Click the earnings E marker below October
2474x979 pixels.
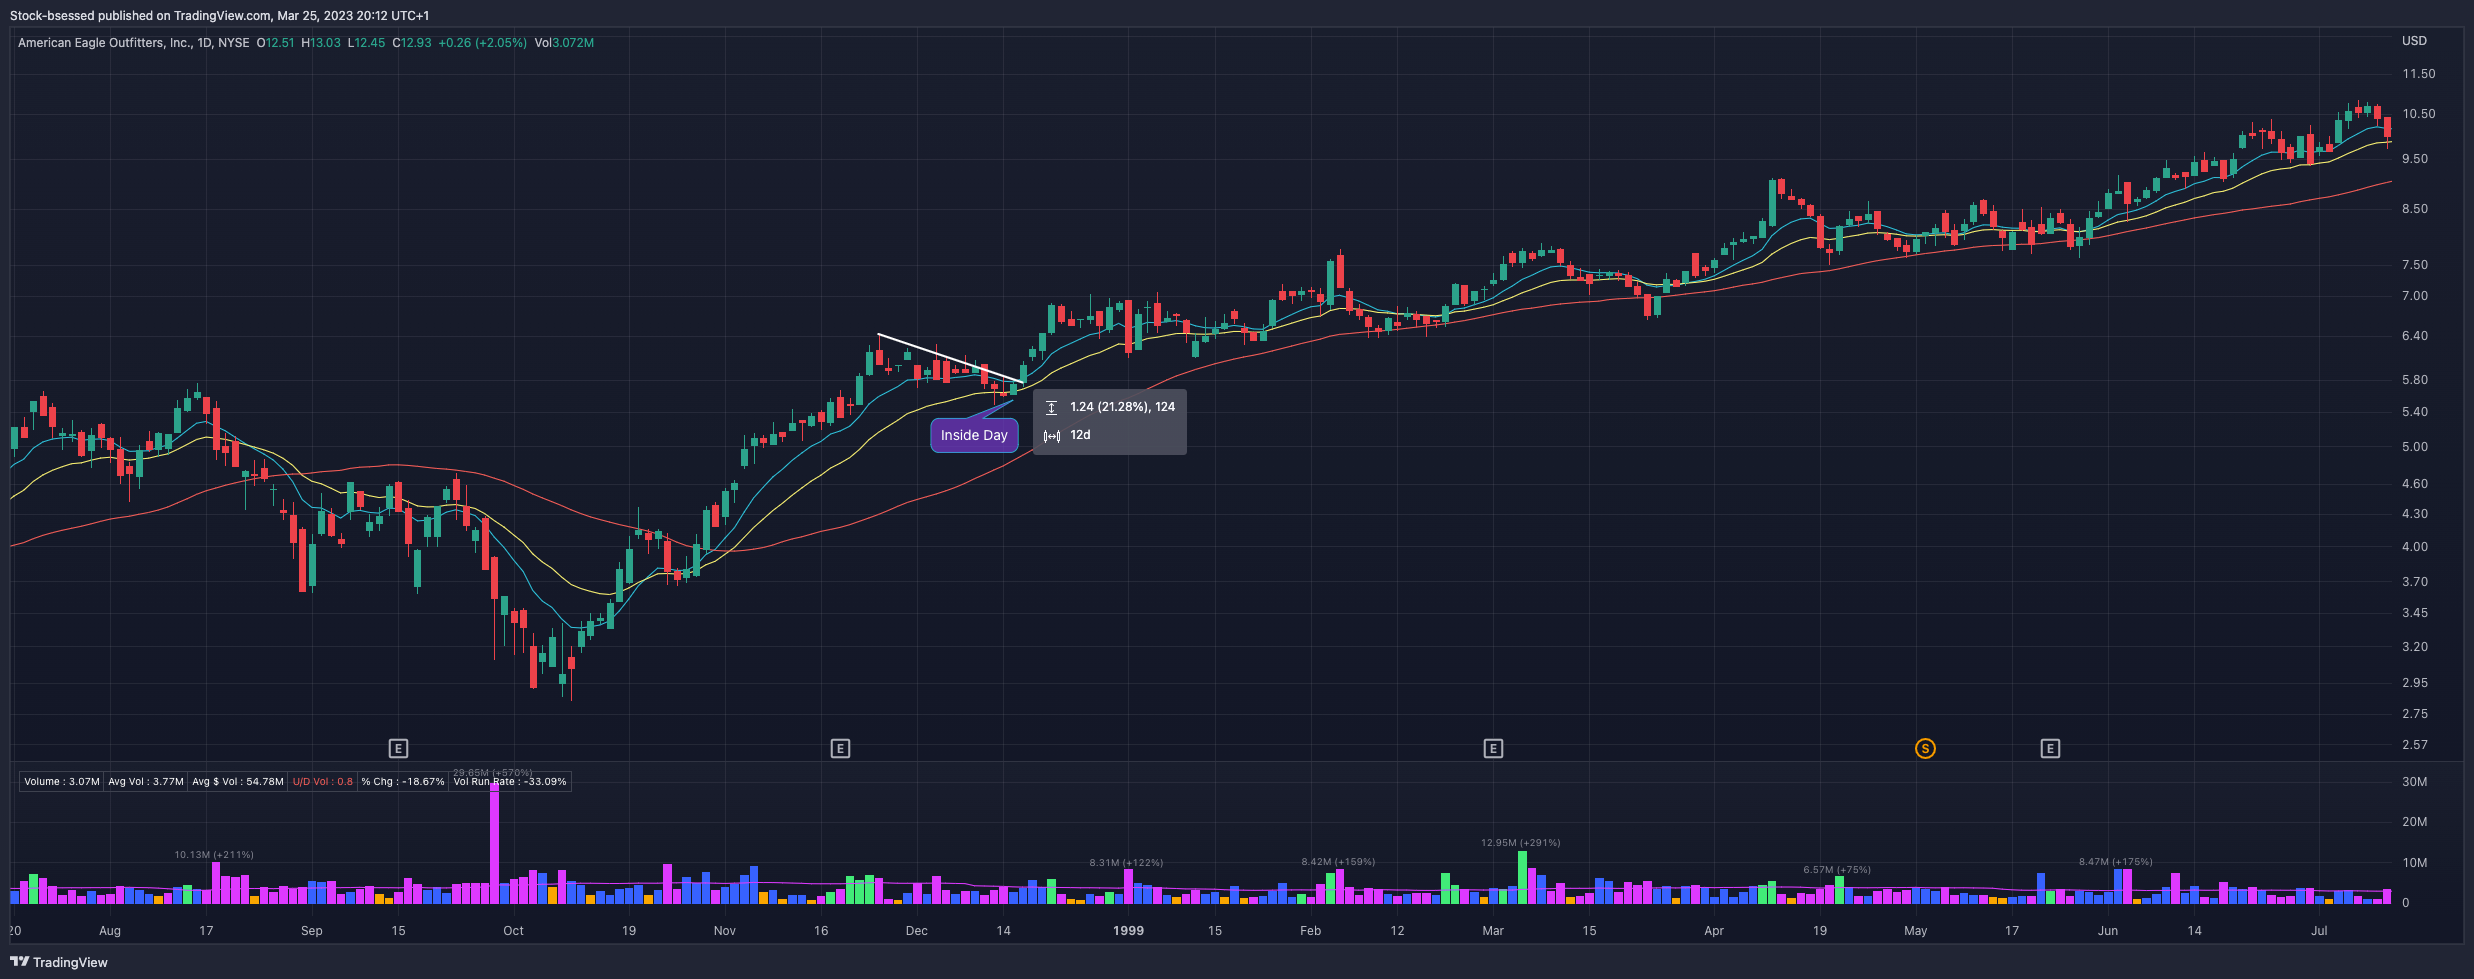399,747
